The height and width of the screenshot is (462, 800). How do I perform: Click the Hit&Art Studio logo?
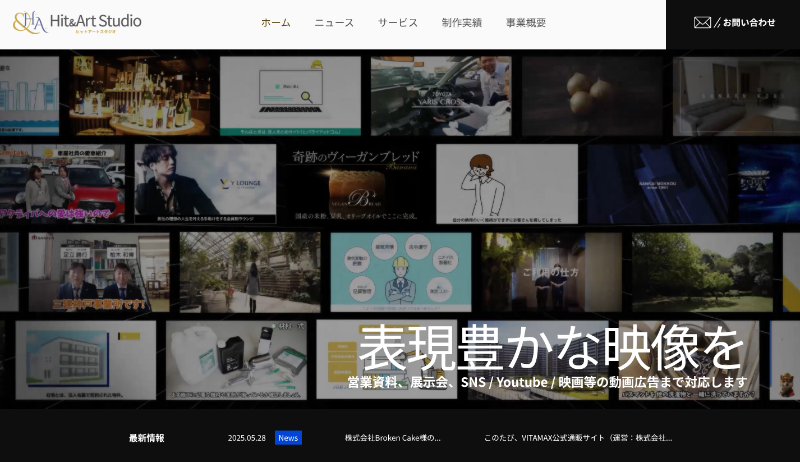point(77,22)
